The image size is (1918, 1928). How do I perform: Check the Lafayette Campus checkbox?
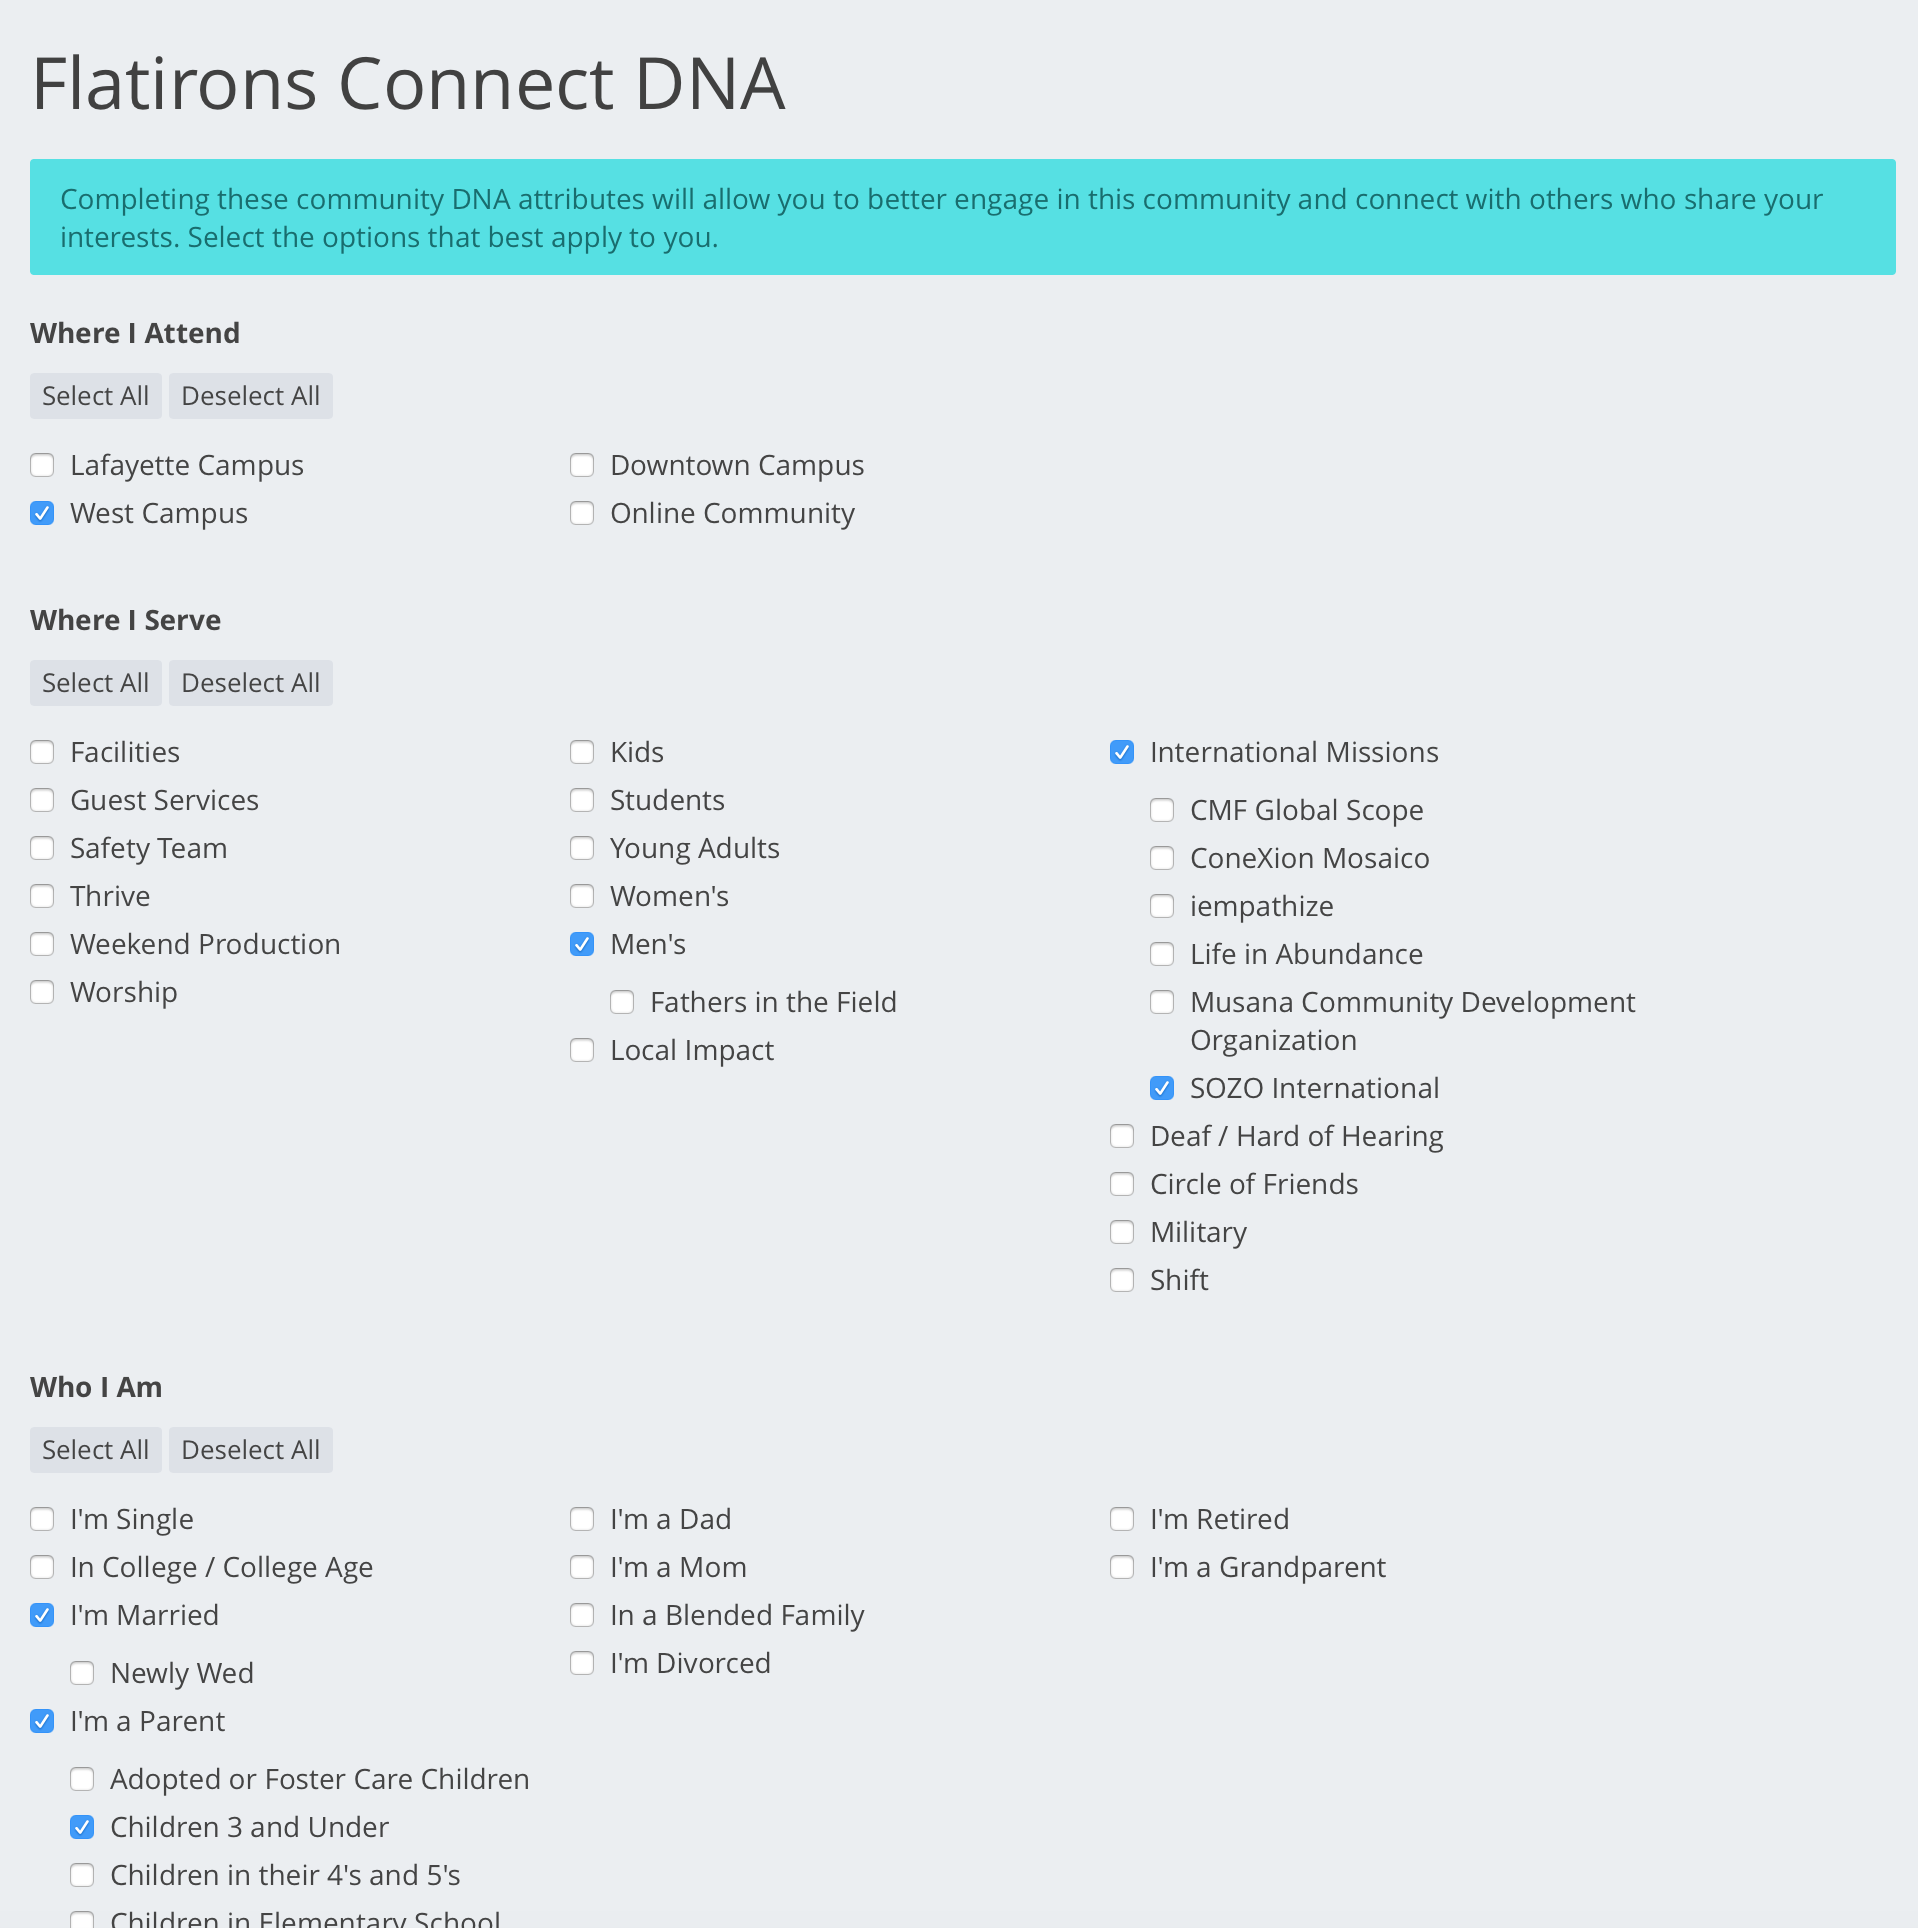click(x=42, y=465)
